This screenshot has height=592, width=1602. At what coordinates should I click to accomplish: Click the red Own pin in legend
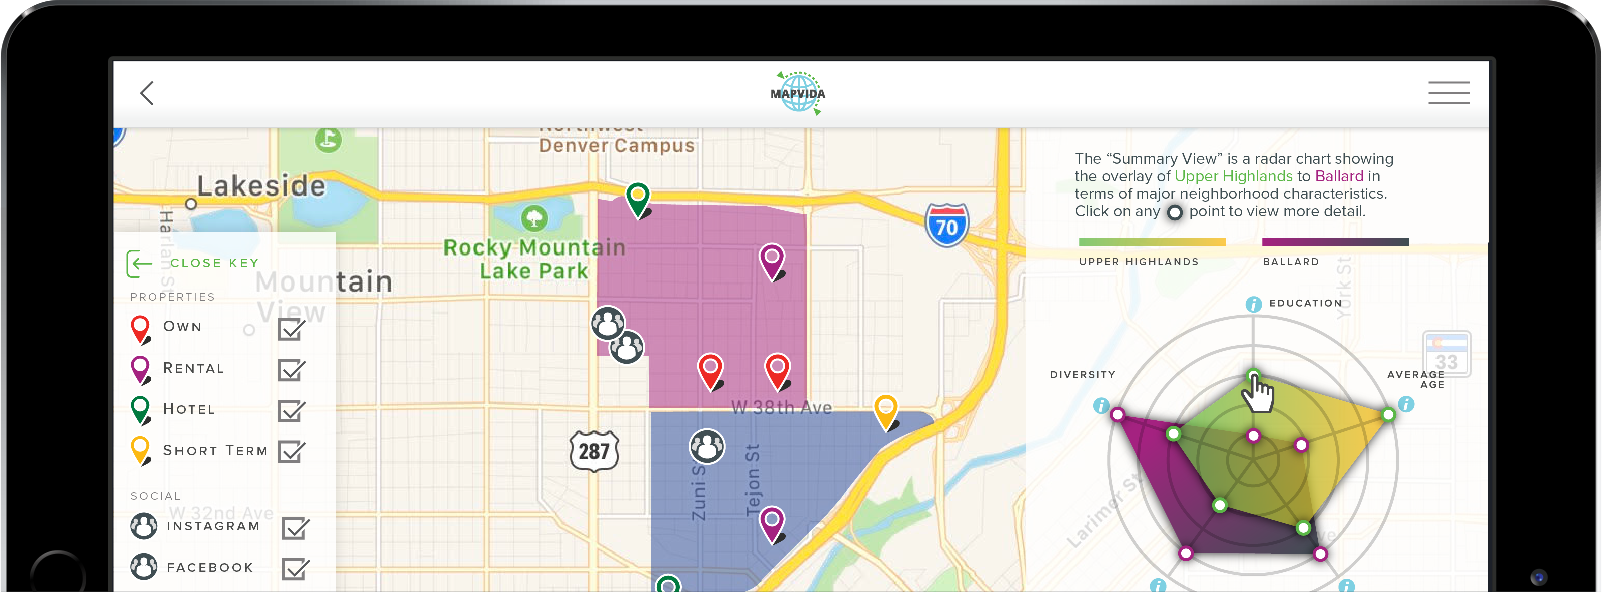(141, 329)
